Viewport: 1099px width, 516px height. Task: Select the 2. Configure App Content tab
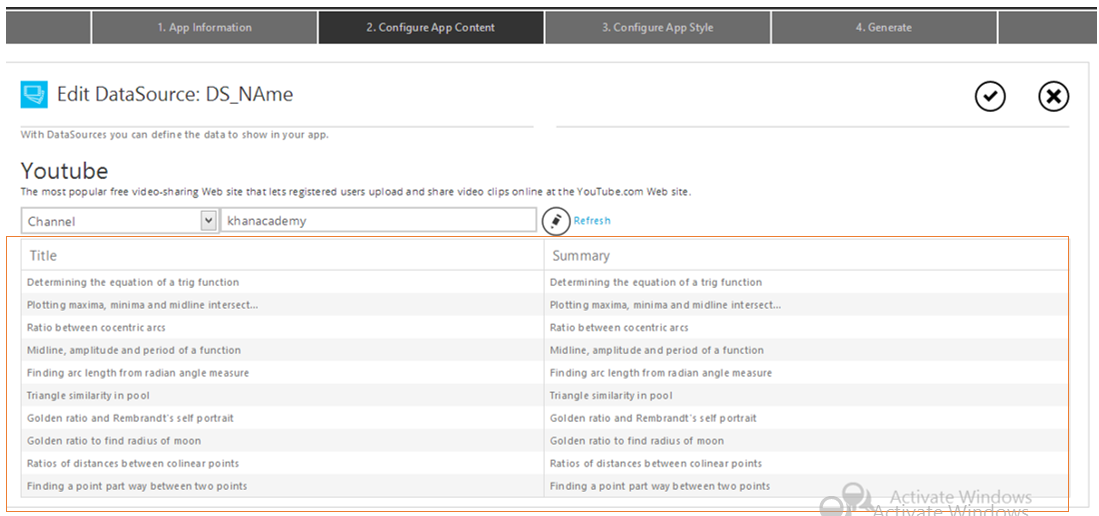coord(431,28)
